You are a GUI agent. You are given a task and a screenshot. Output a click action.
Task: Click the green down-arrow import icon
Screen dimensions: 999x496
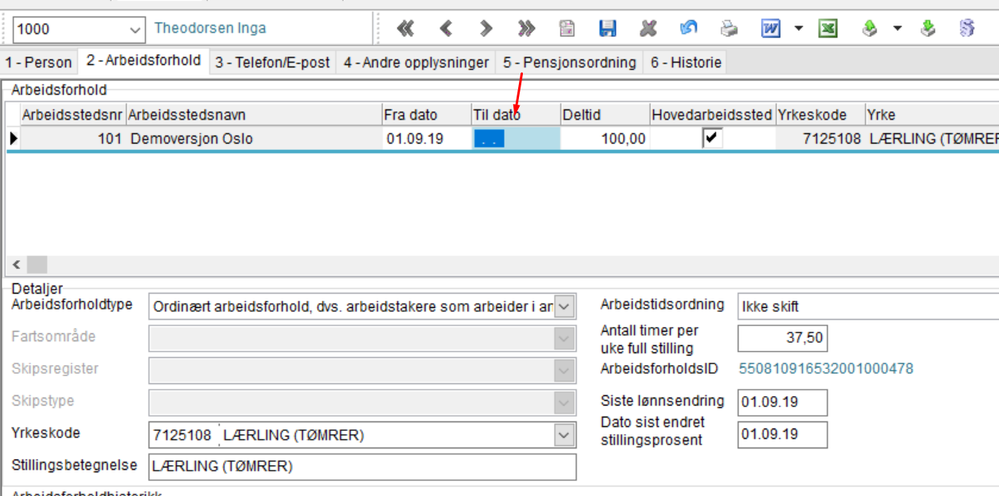point(928,28)
